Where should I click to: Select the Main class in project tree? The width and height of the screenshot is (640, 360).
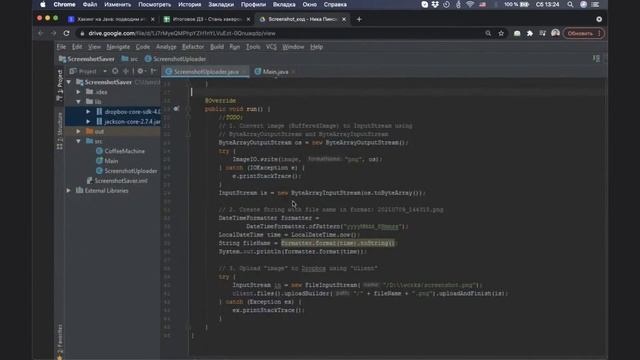107,161
